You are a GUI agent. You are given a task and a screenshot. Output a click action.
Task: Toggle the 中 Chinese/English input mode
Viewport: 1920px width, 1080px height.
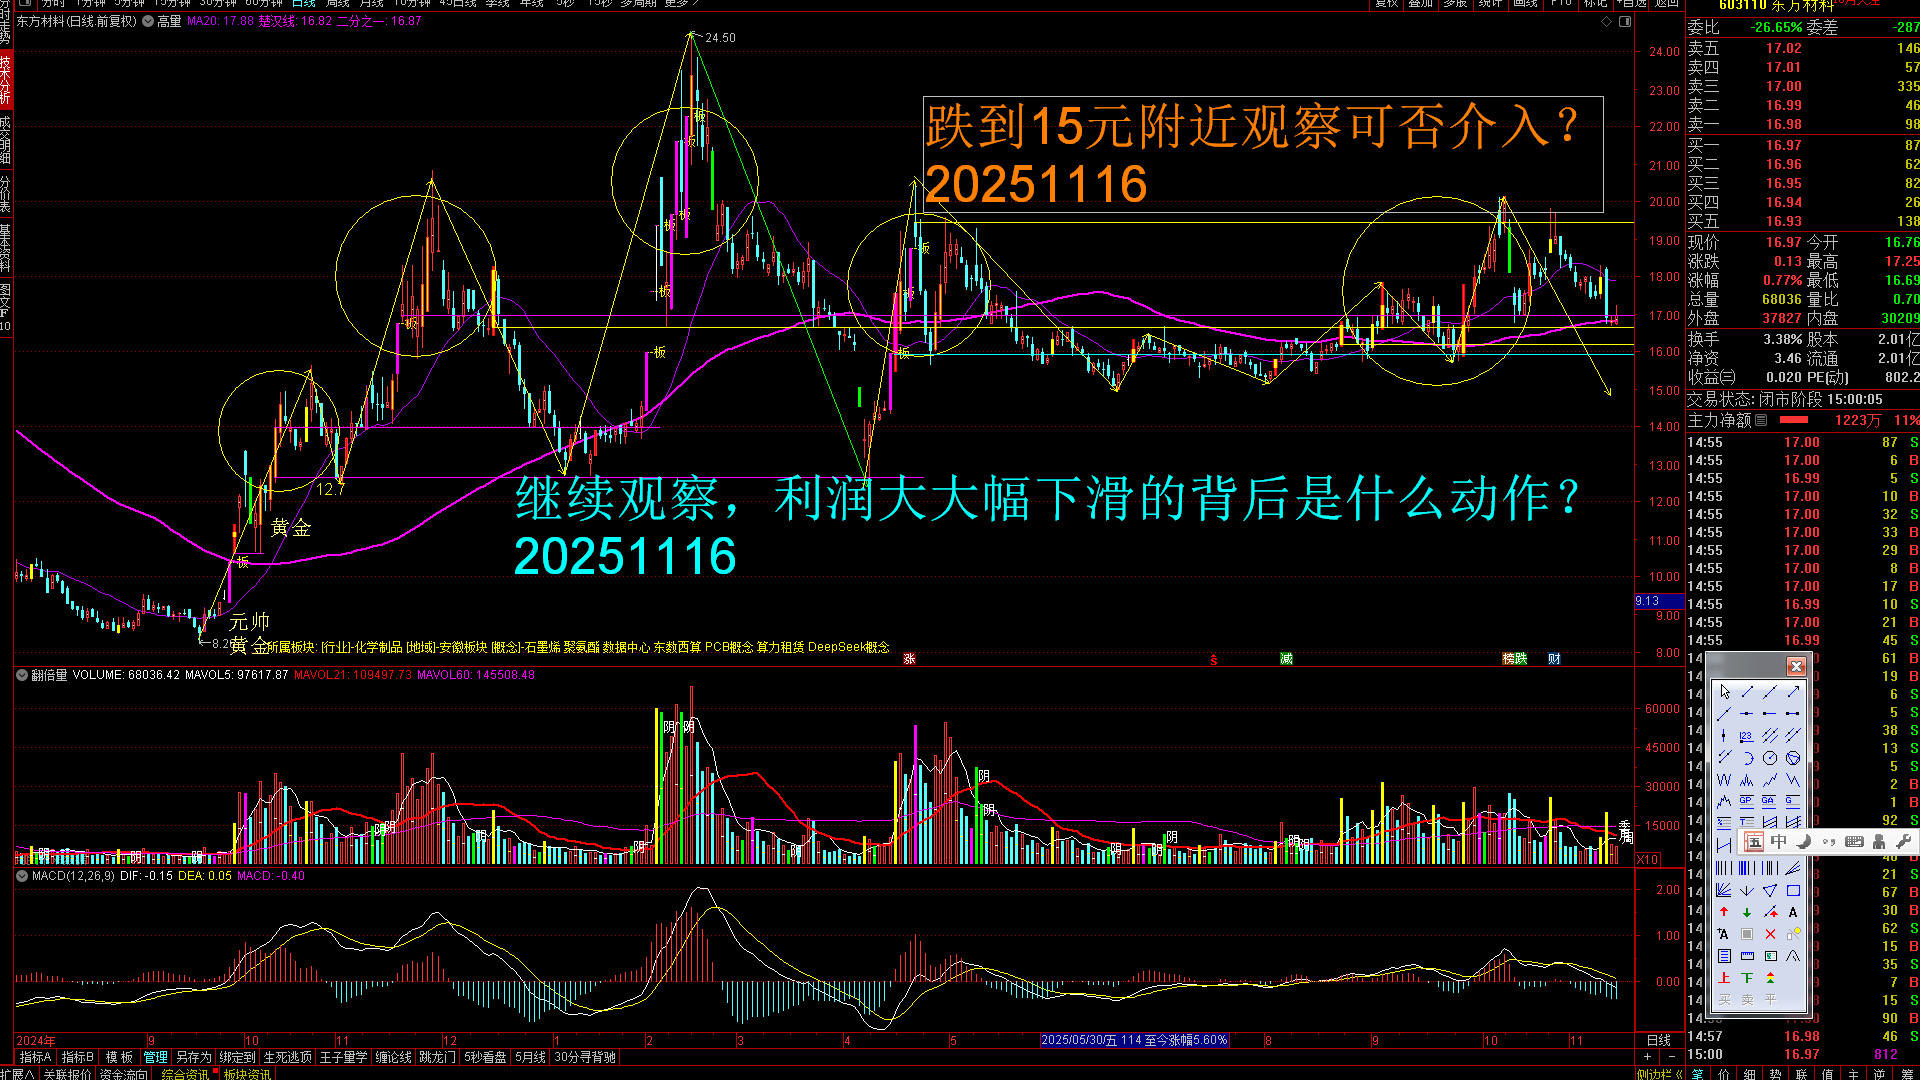point(1778,842)
